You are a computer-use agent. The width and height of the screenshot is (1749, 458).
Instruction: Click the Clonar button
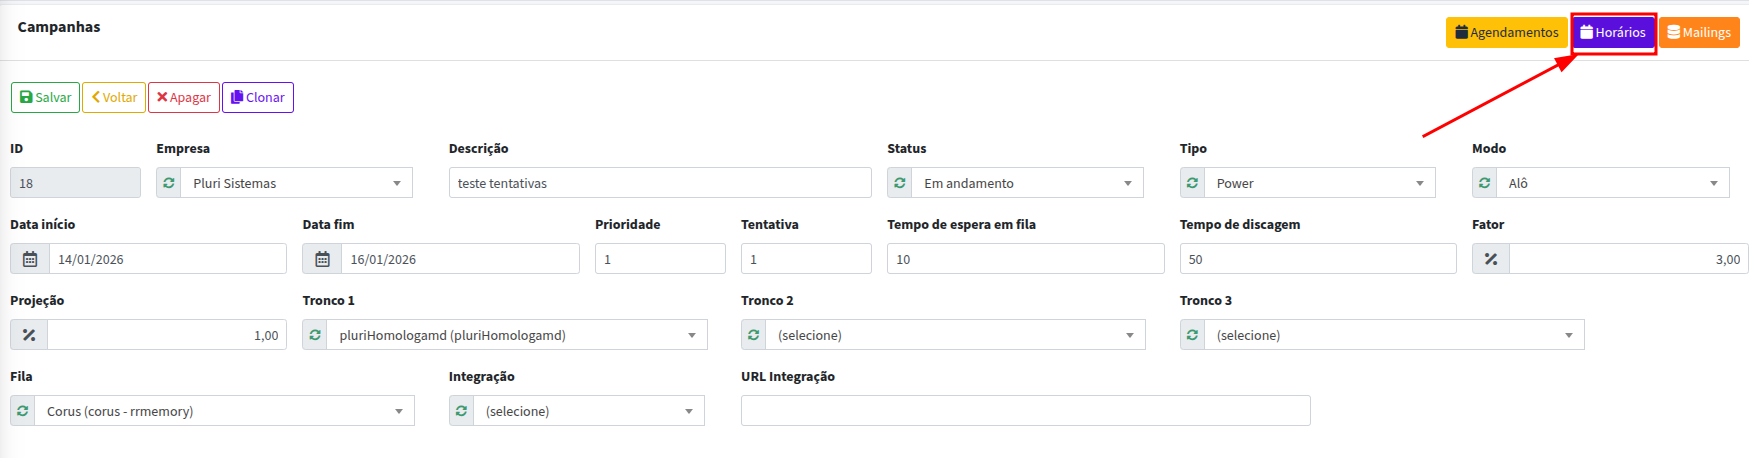click(x=258, y=97)
